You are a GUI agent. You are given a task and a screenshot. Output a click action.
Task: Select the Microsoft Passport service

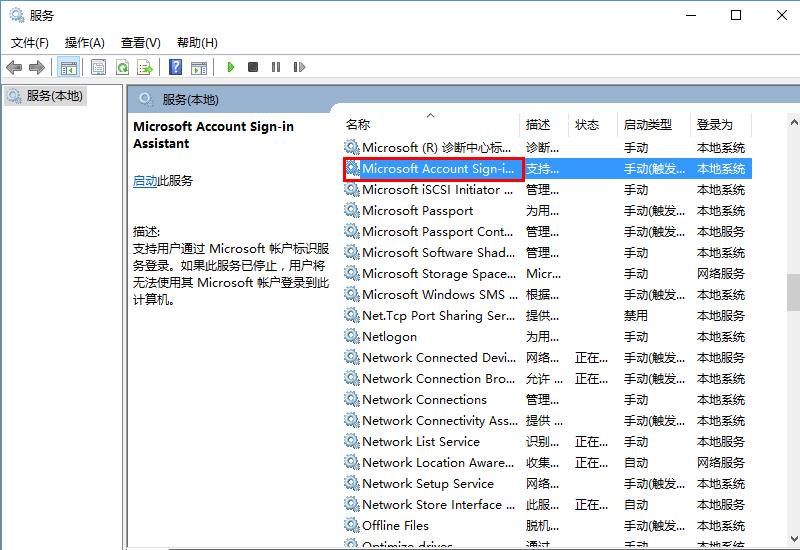[547, 211]
